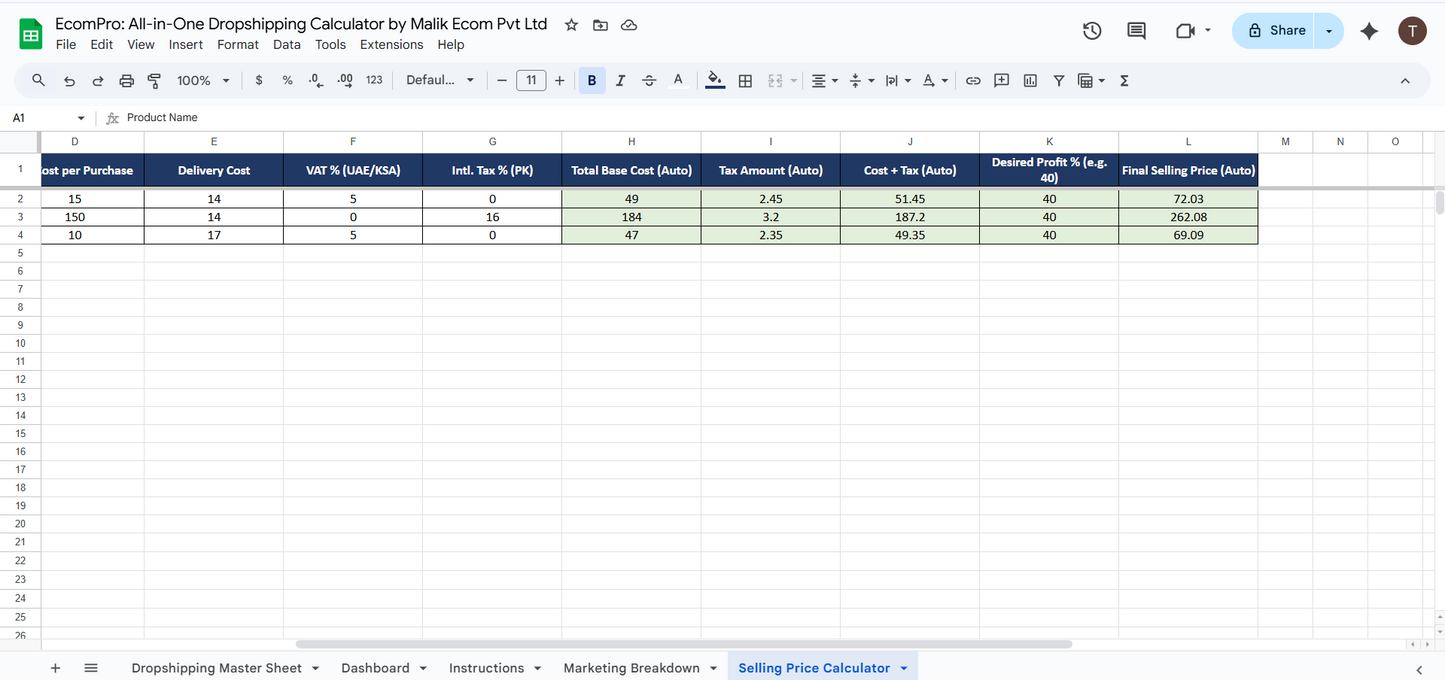This screenshot has width=1445, height=680.
Task: Open horizontal align dropdown
Action: pyautogui.click(x=824, y=80)
